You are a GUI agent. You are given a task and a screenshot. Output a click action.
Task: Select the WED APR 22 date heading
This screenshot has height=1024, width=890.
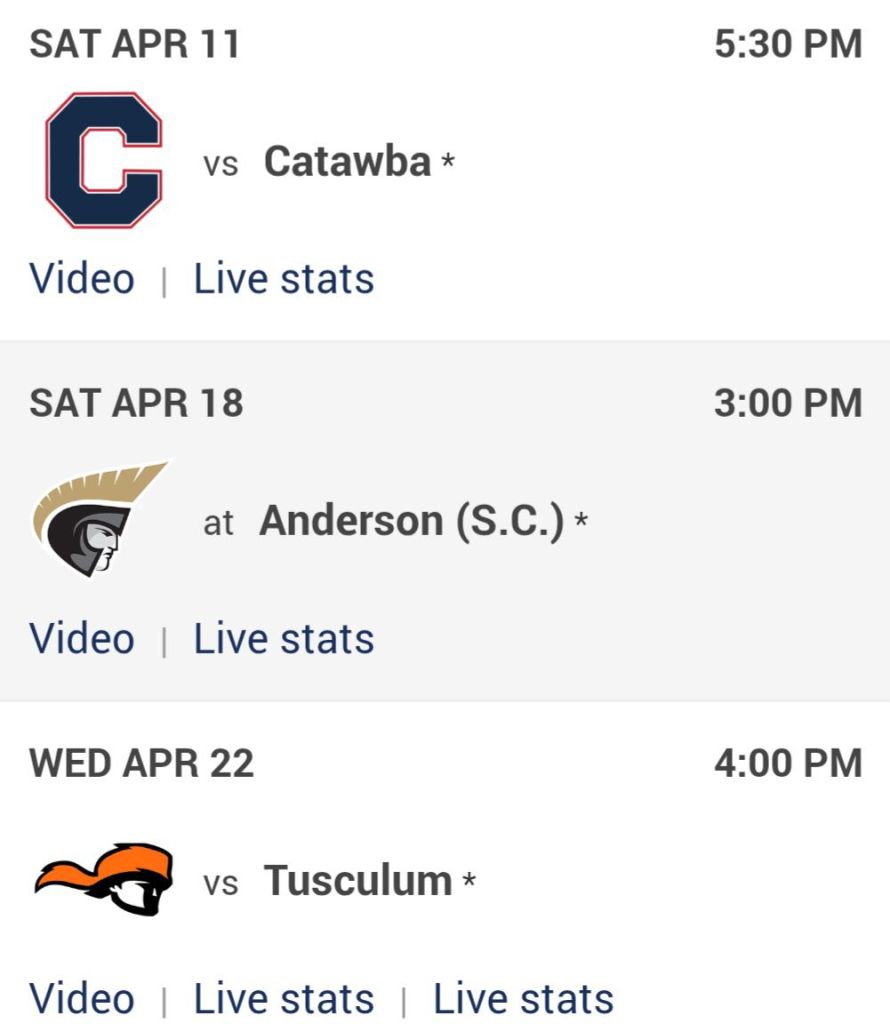point(142,763)
